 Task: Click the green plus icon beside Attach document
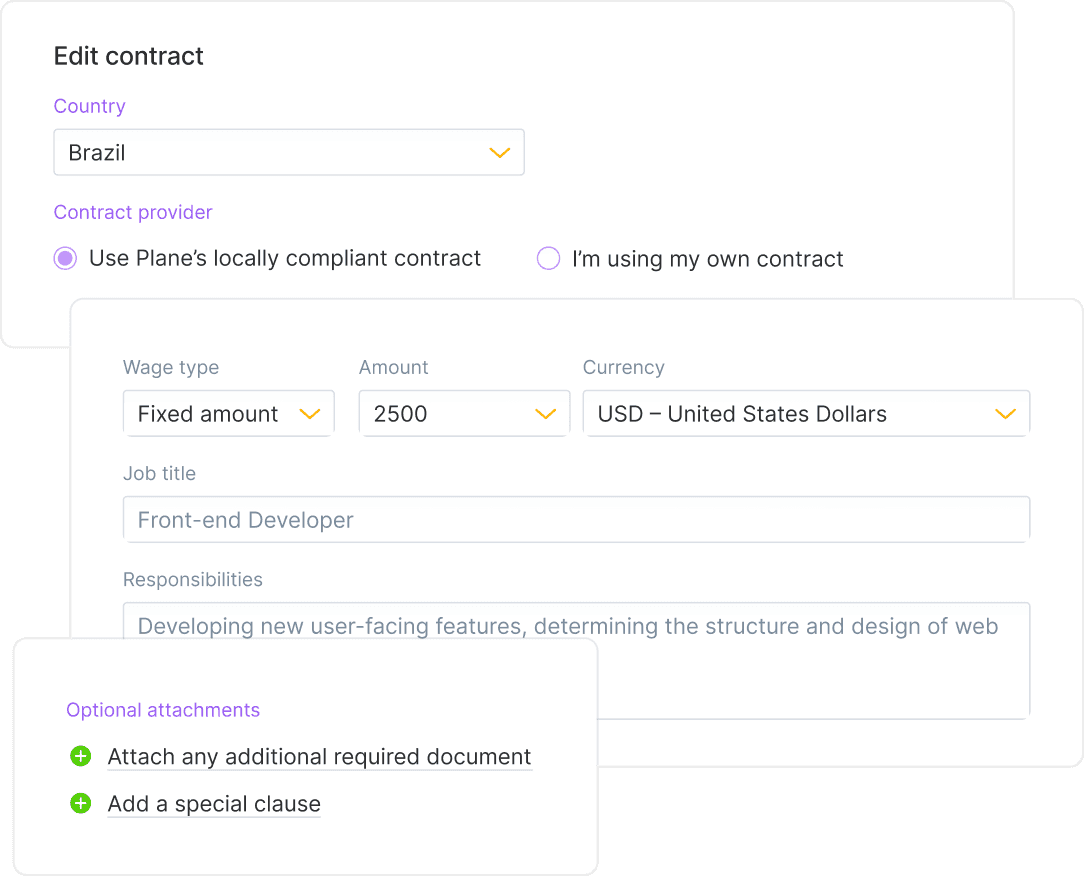tap(81, 757)
